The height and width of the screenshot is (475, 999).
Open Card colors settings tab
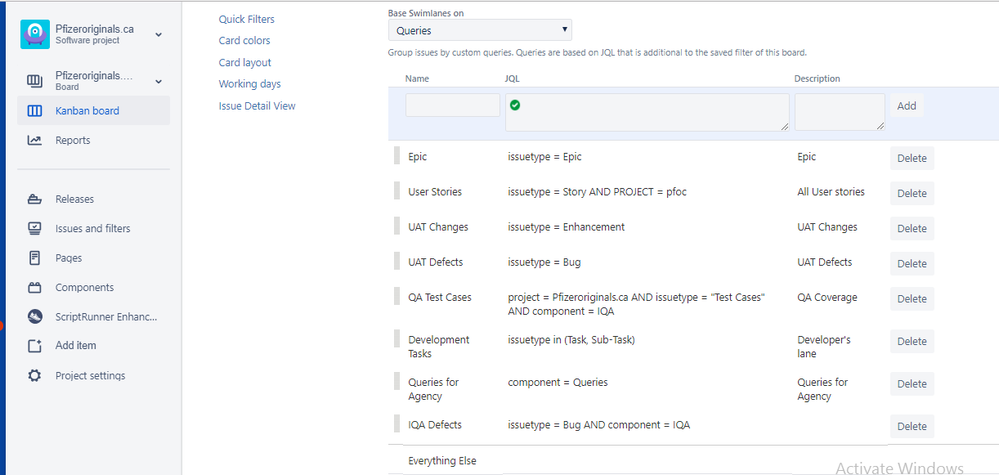tap(244, 41)
